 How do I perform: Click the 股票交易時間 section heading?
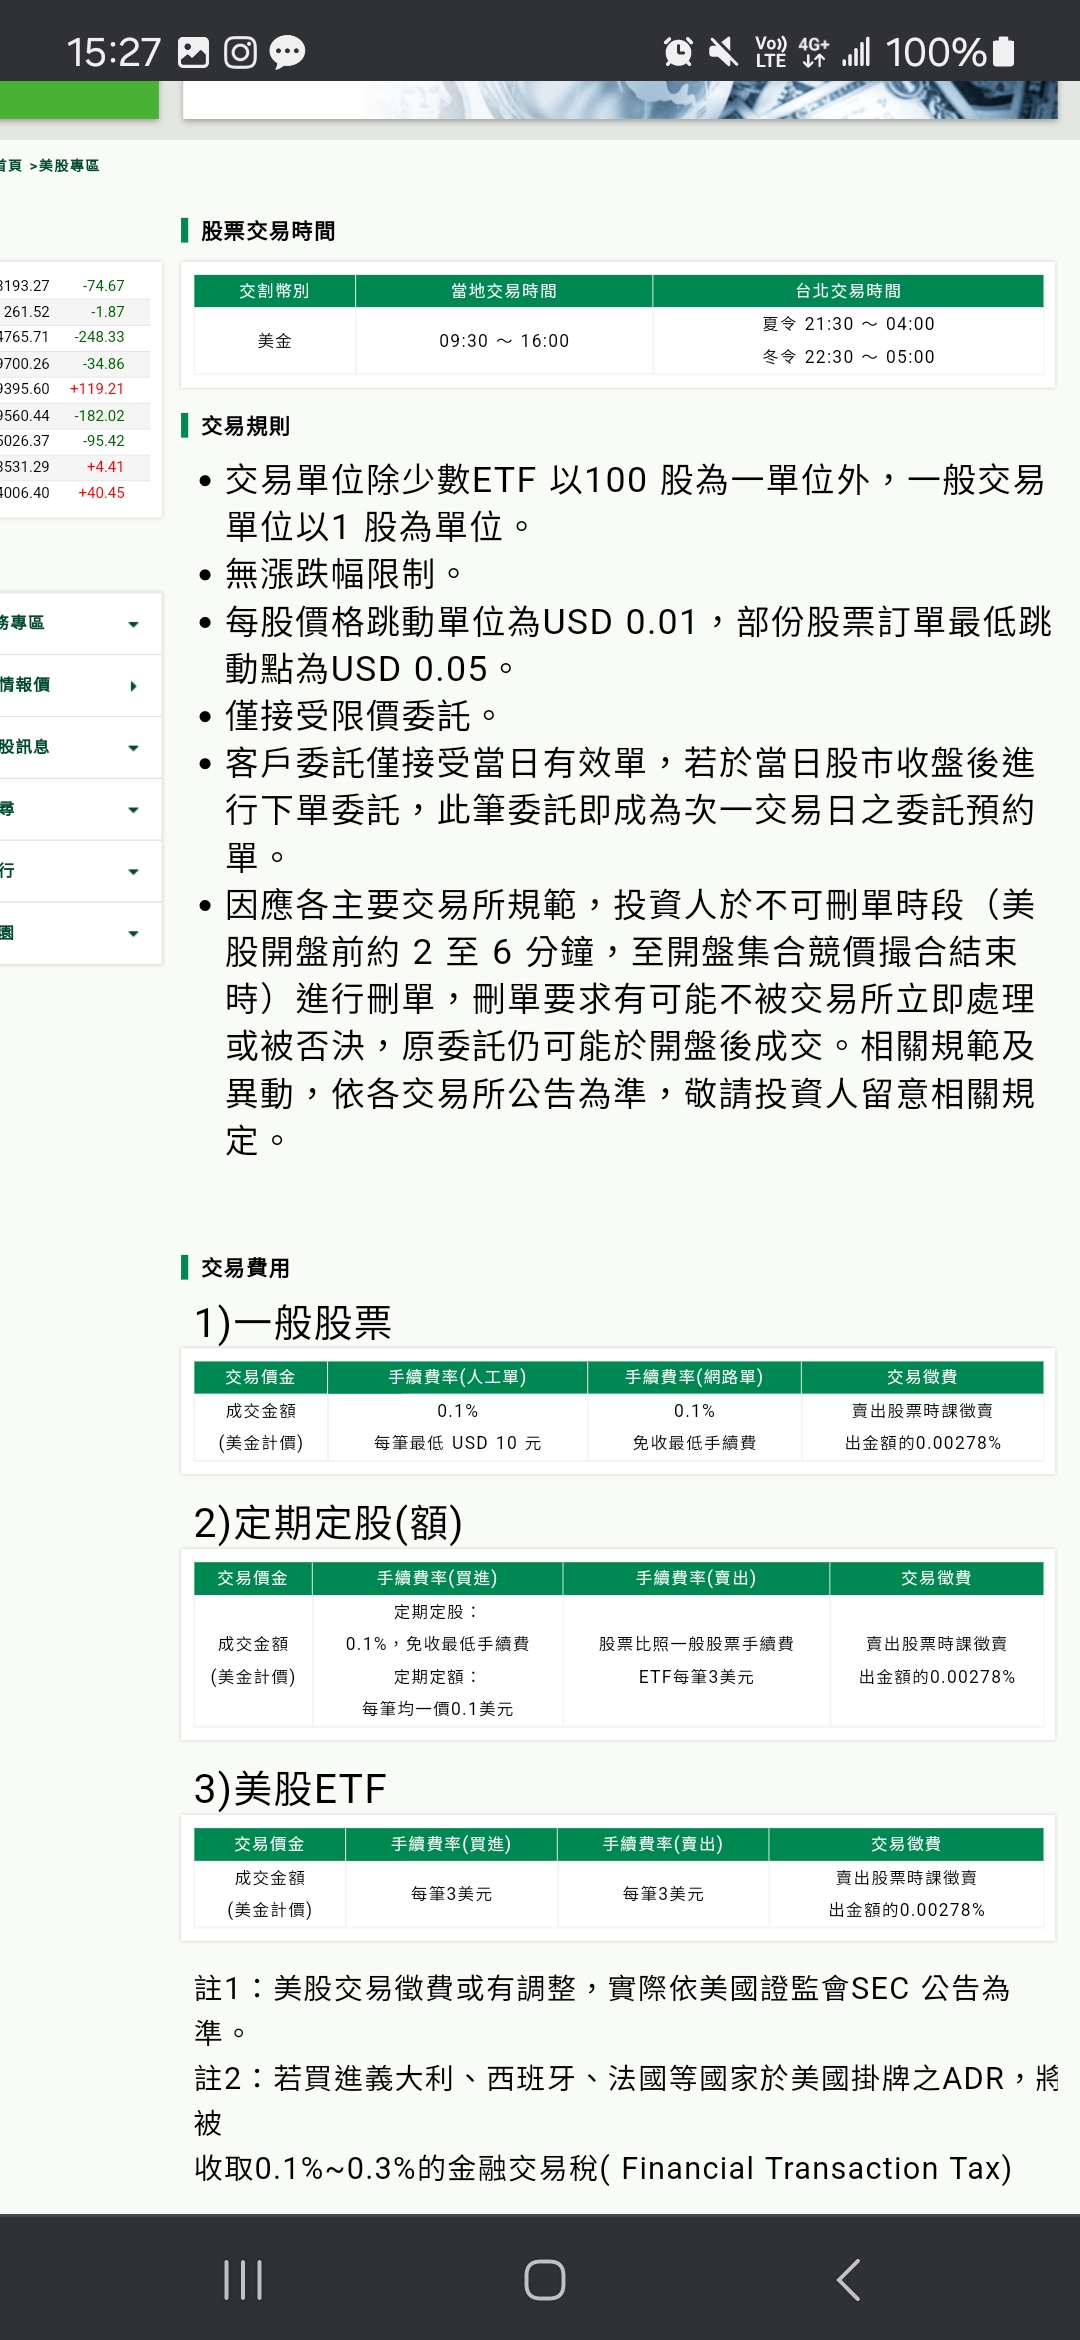pyautogui.click(x=268, y=231)
